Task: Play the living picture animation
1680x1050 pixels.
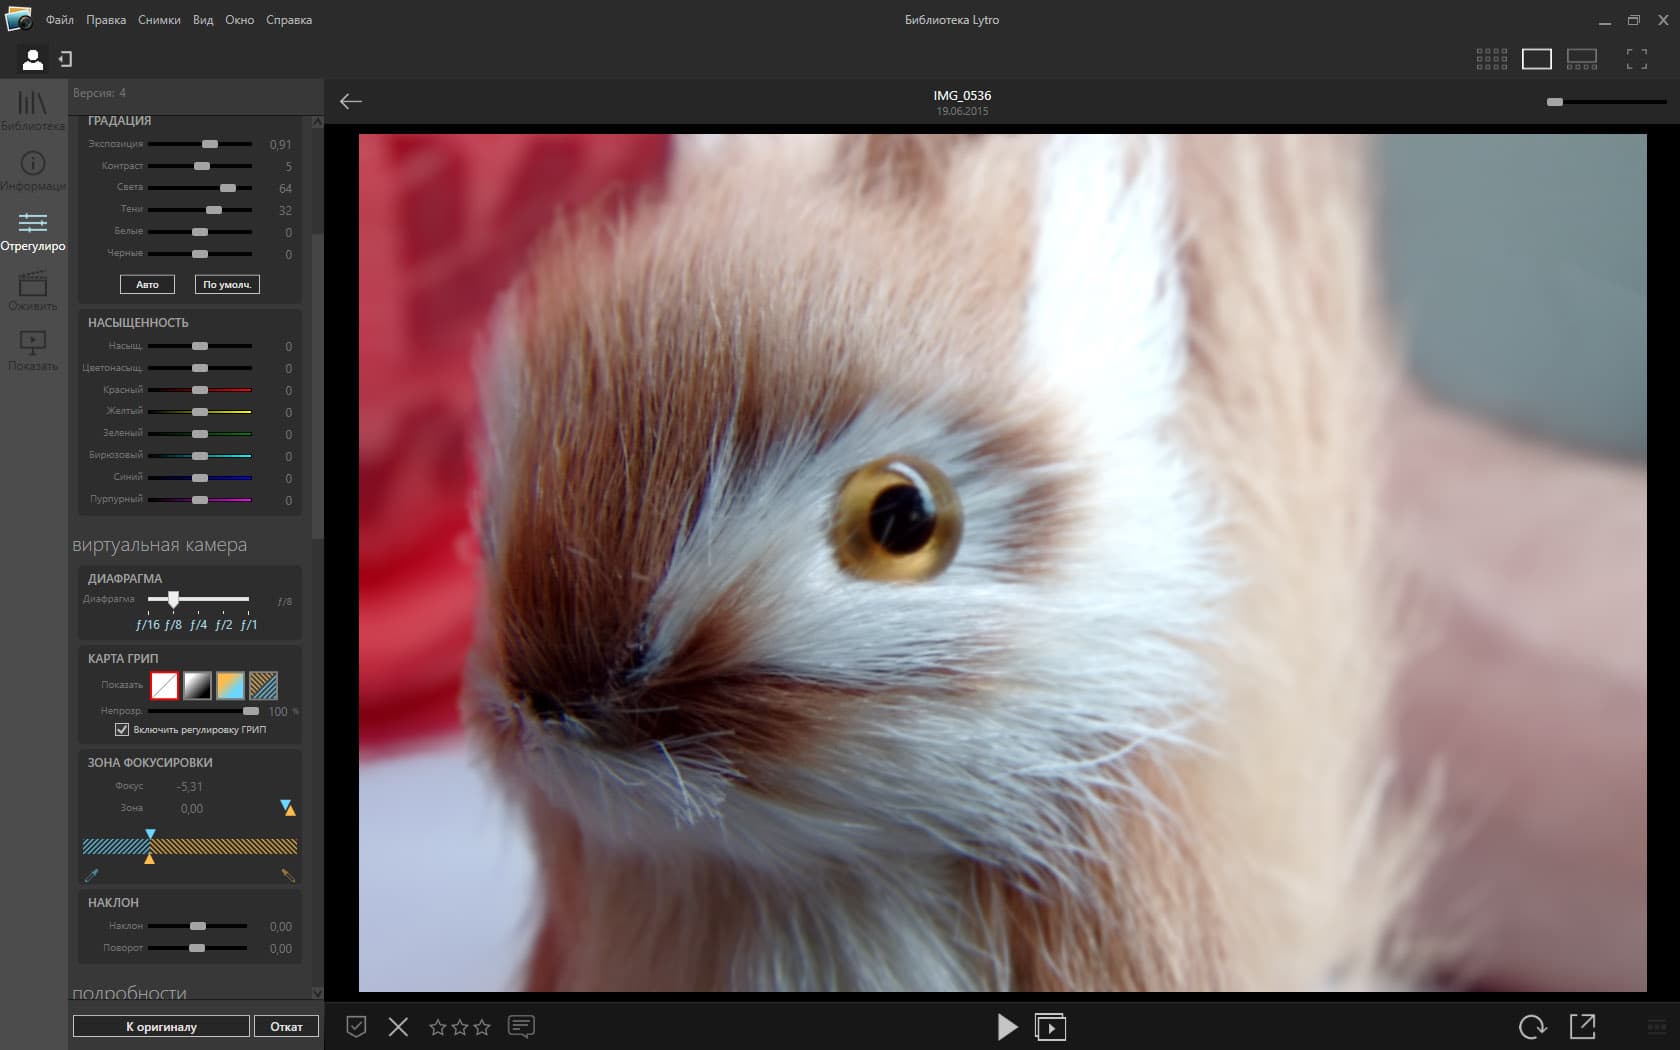Action: click(1007, 1027)
